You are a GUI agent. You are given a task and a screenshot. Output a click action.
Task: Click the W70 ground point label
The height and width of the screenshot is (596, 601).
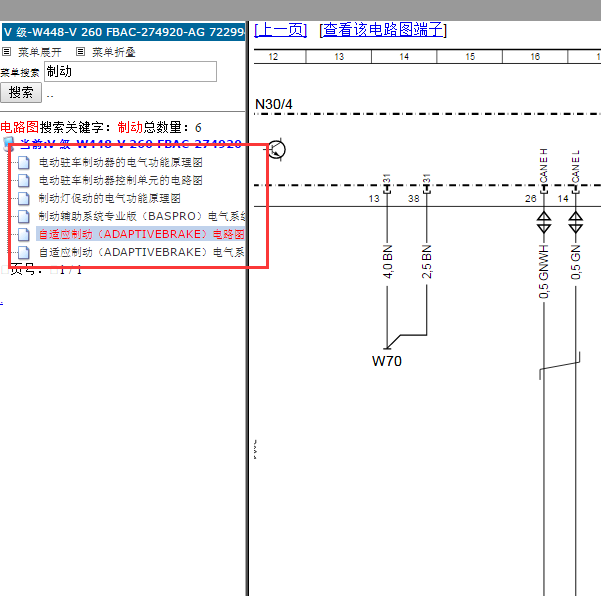pyautogui.click(x=387, y=361)
